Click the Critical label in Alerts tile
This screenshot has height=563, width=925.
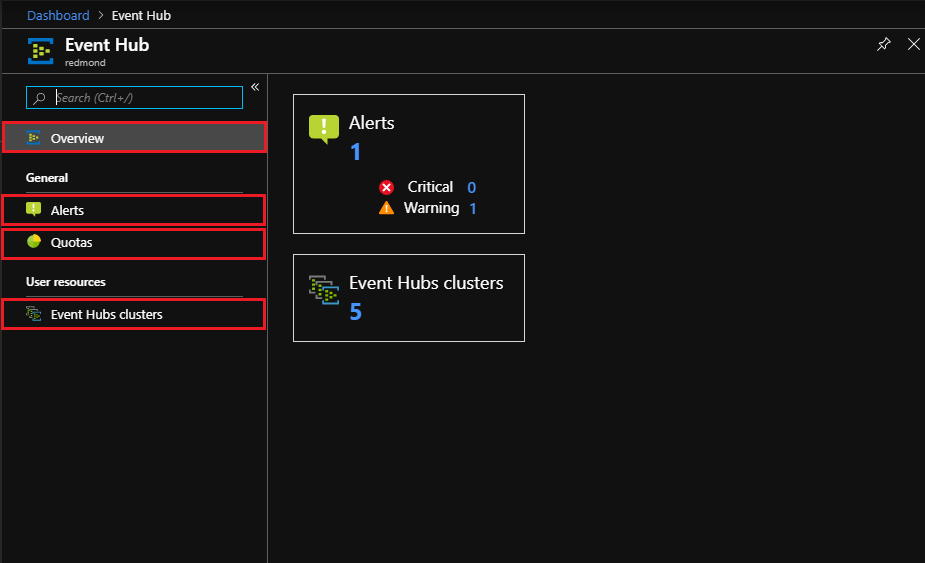click(430, 186)
